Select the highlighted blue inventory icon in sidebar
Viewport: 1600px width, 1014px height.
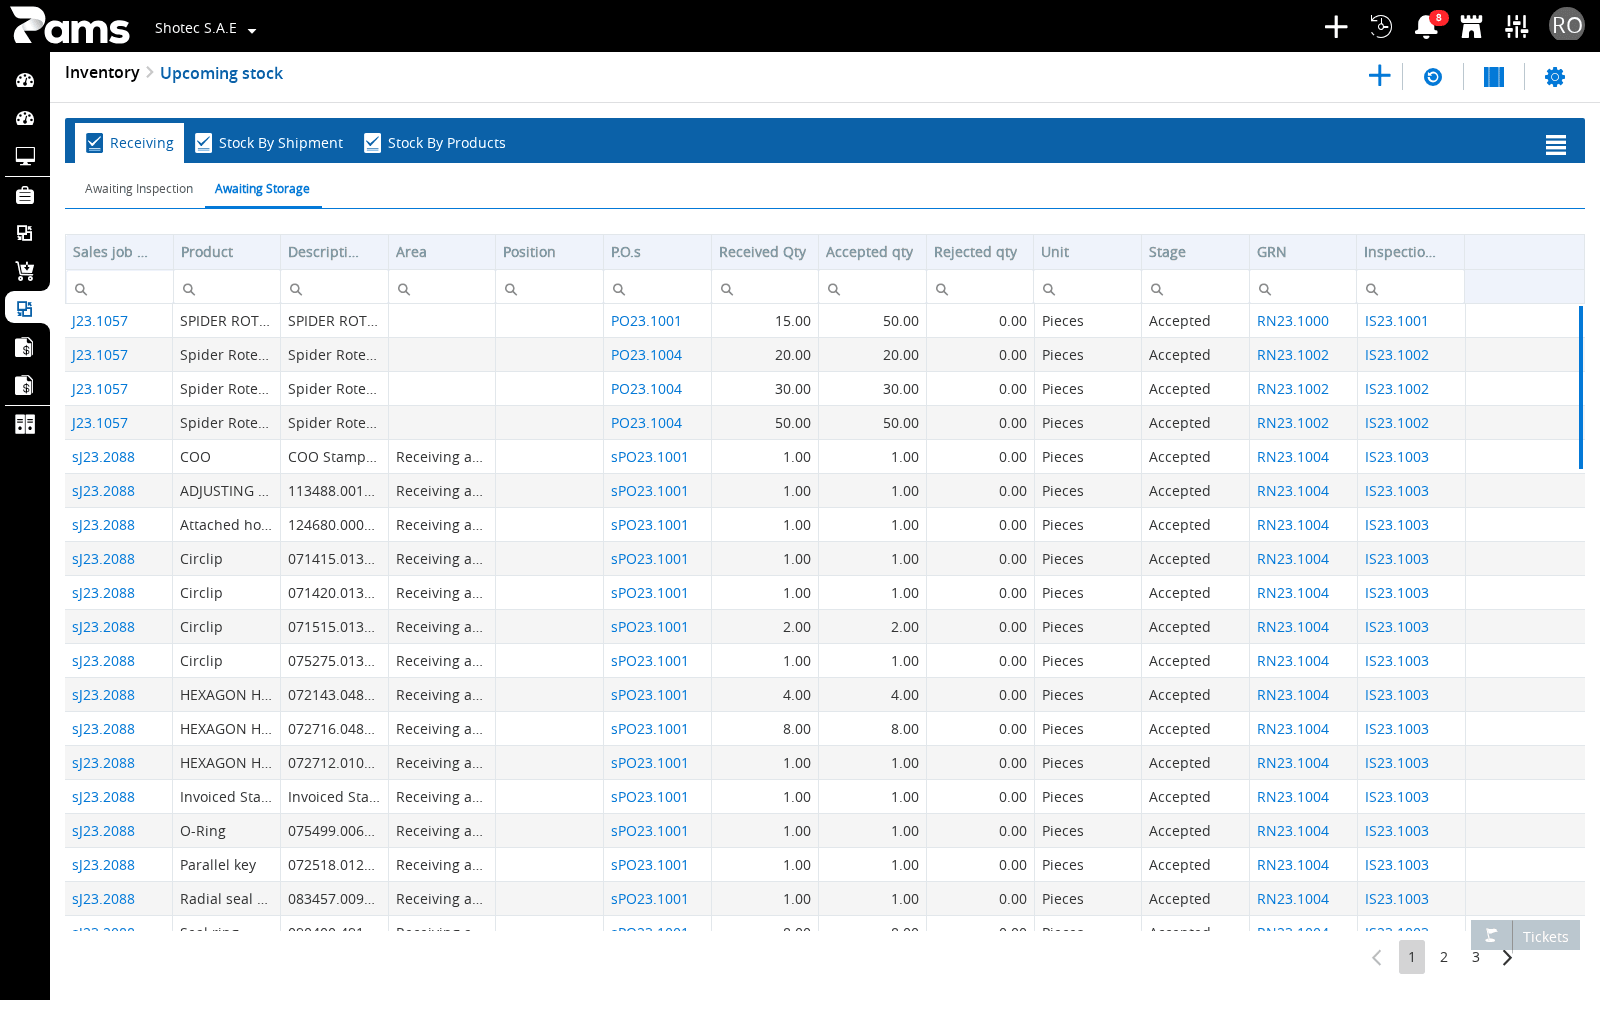tap(25, 309)
